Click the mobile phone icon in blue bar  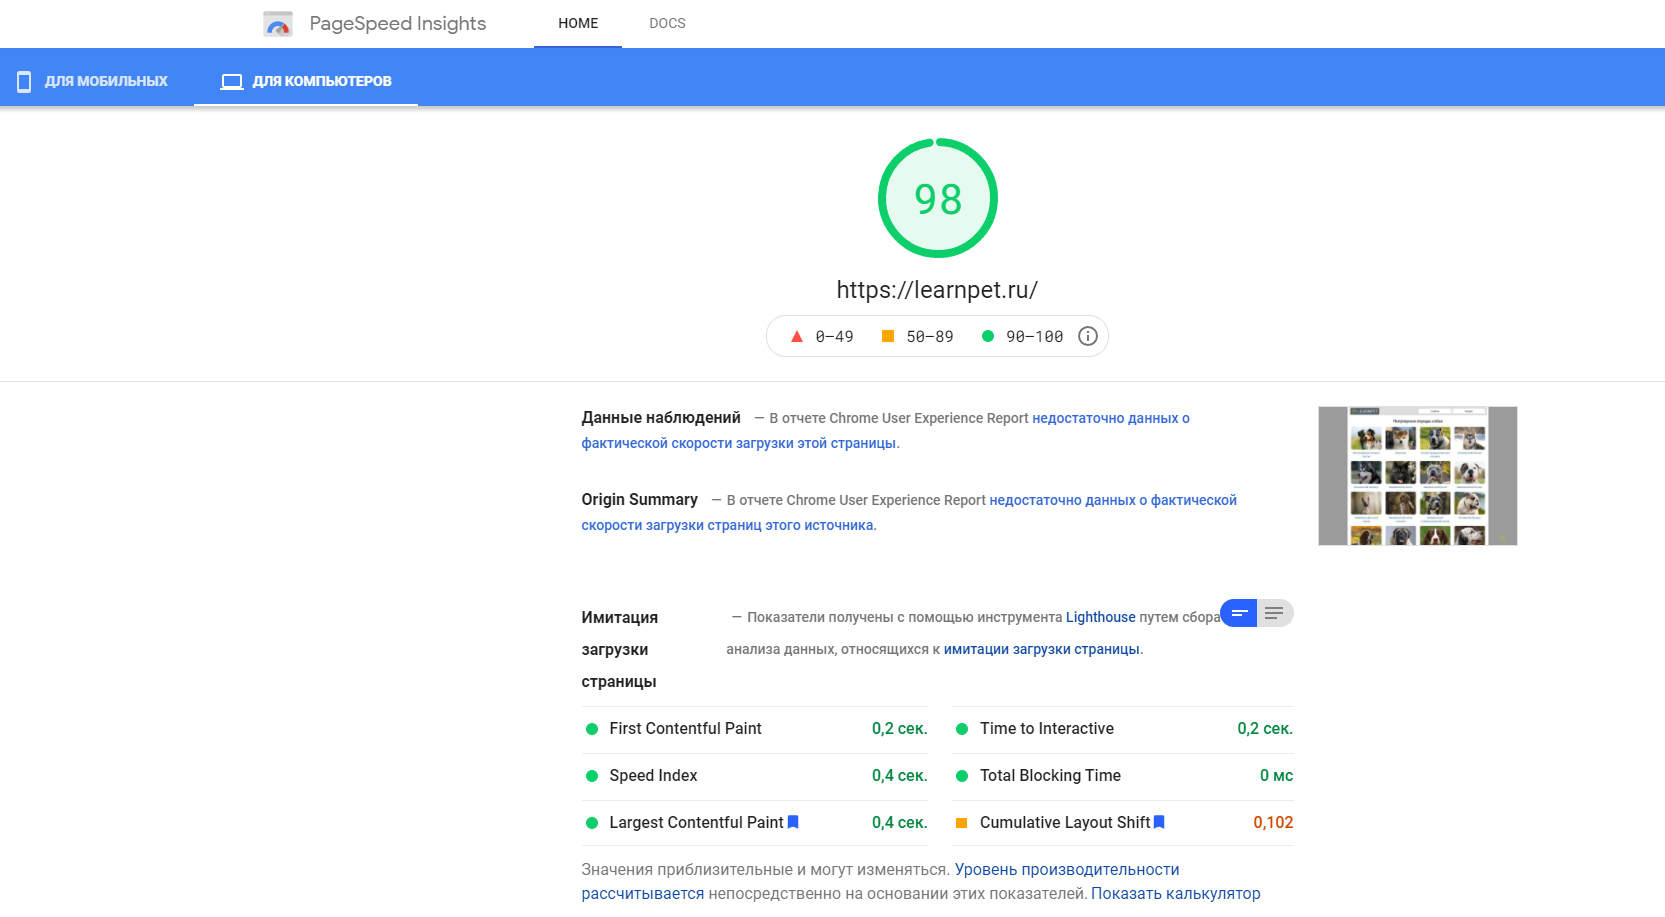pyautogui.click(x=24, y=81)
